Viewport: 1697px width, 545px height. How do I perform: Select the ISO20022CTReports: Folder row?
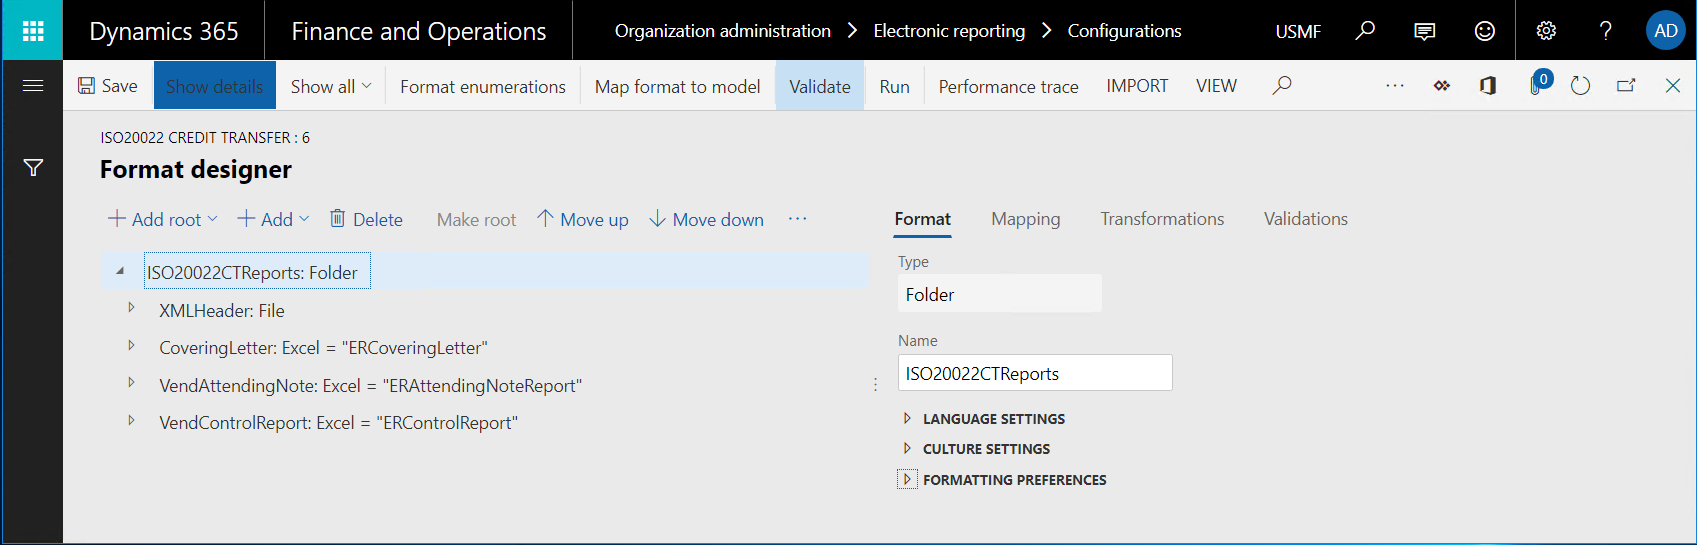(485, 272)
